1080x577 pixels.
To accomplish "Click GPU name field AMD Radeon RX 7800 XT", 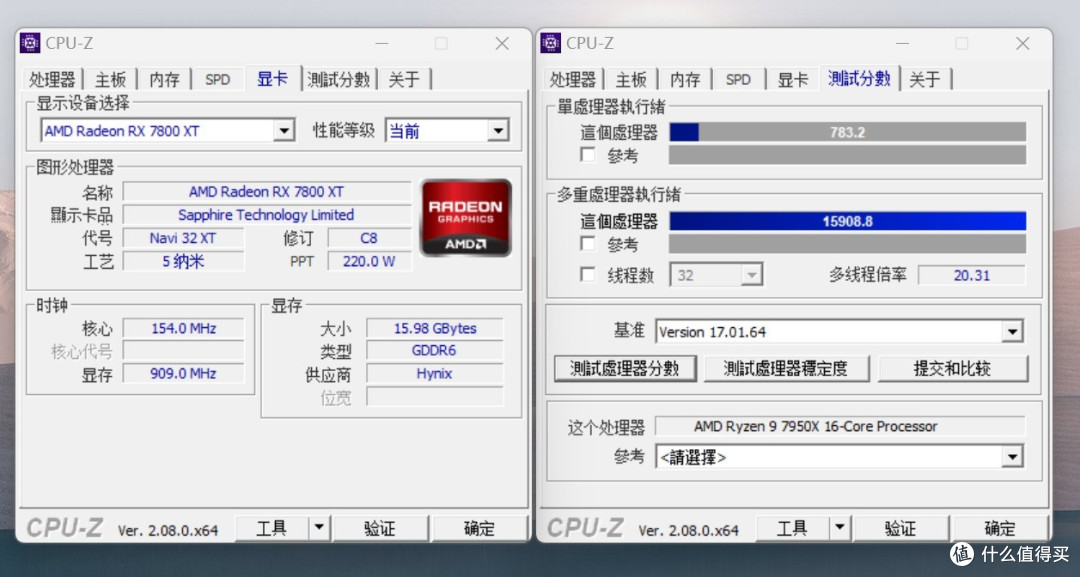I will point(267,191).
